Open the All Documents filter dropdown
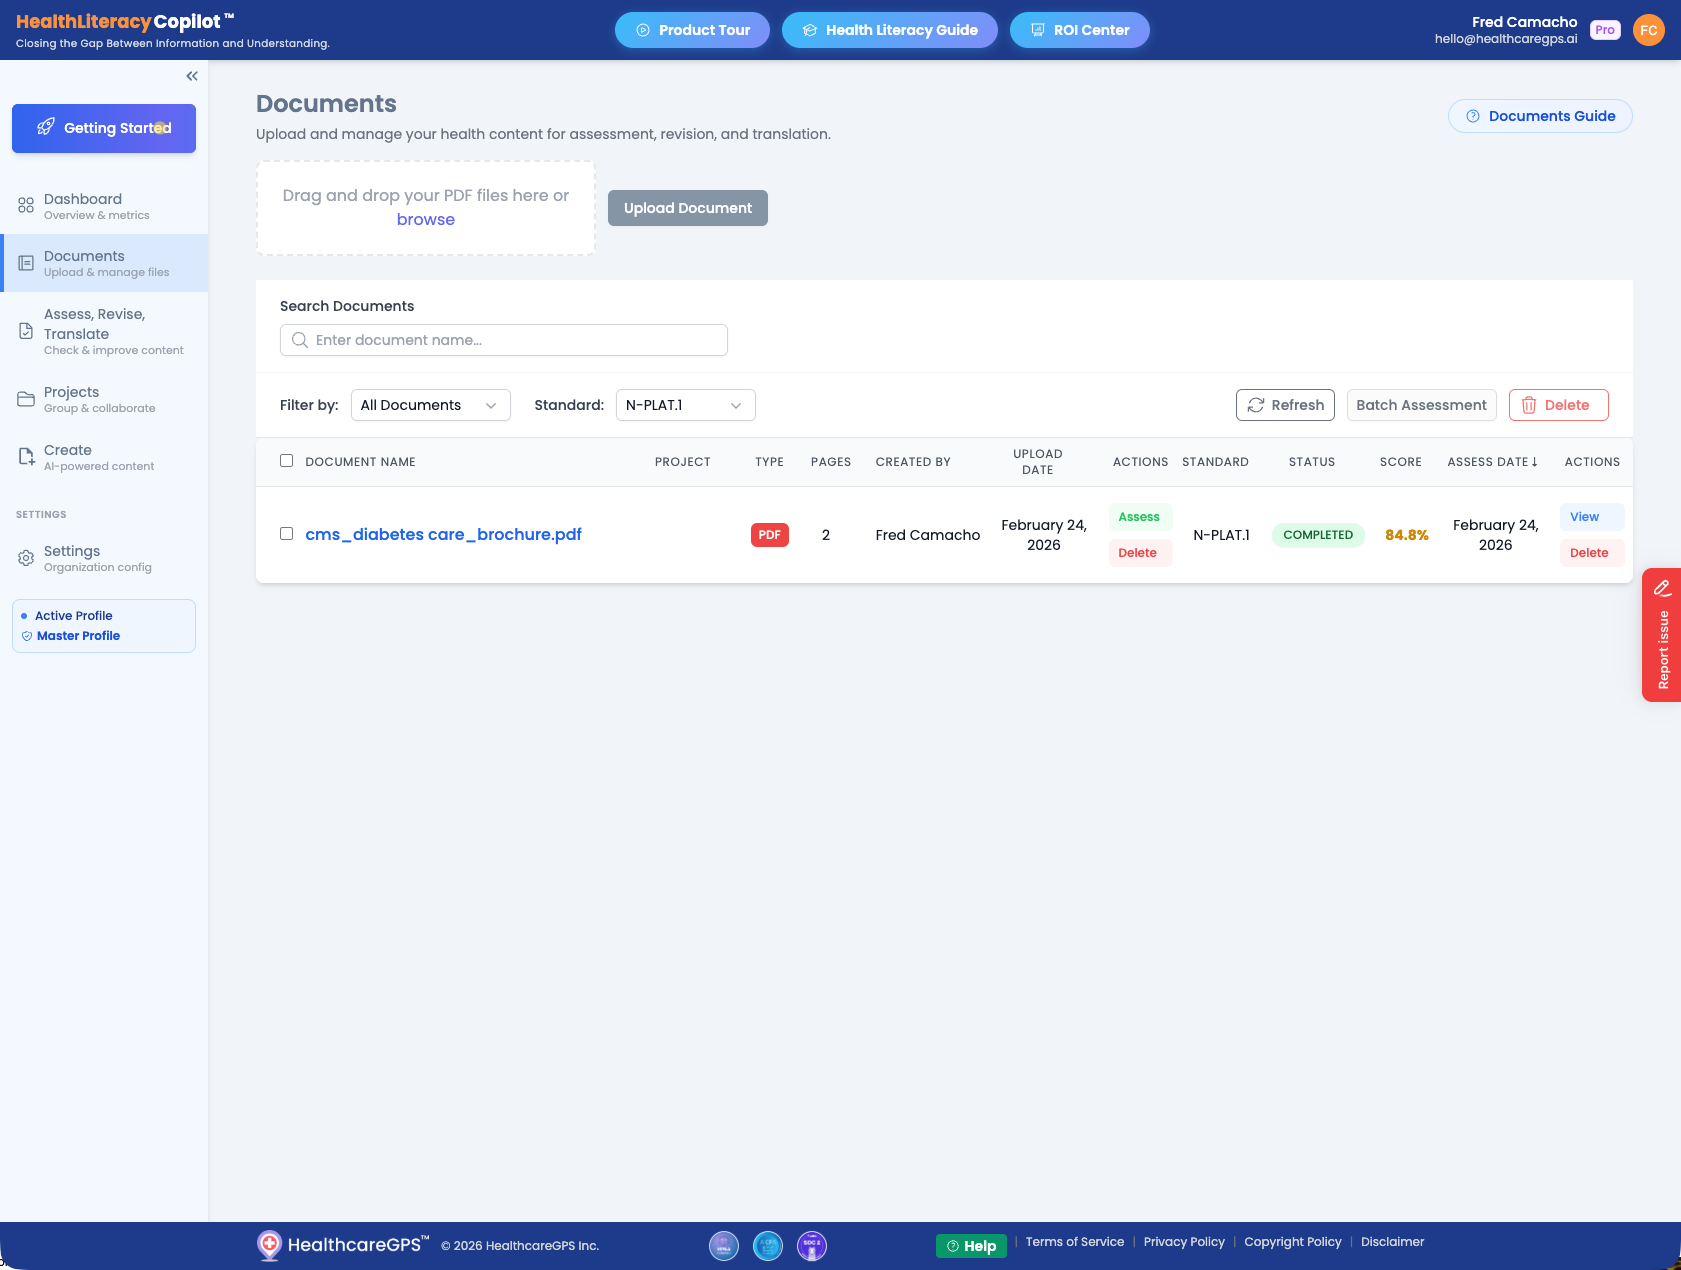 point(430,405)
